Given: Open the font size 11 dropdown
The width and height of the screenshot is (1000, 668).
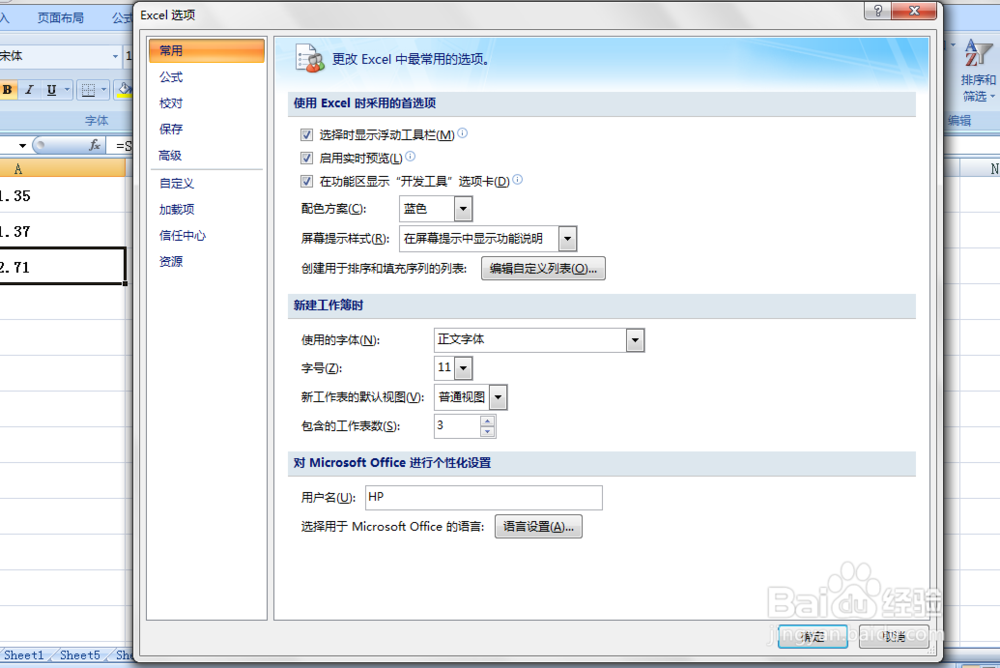Looking at the screenshot, I should click(464, 368).
